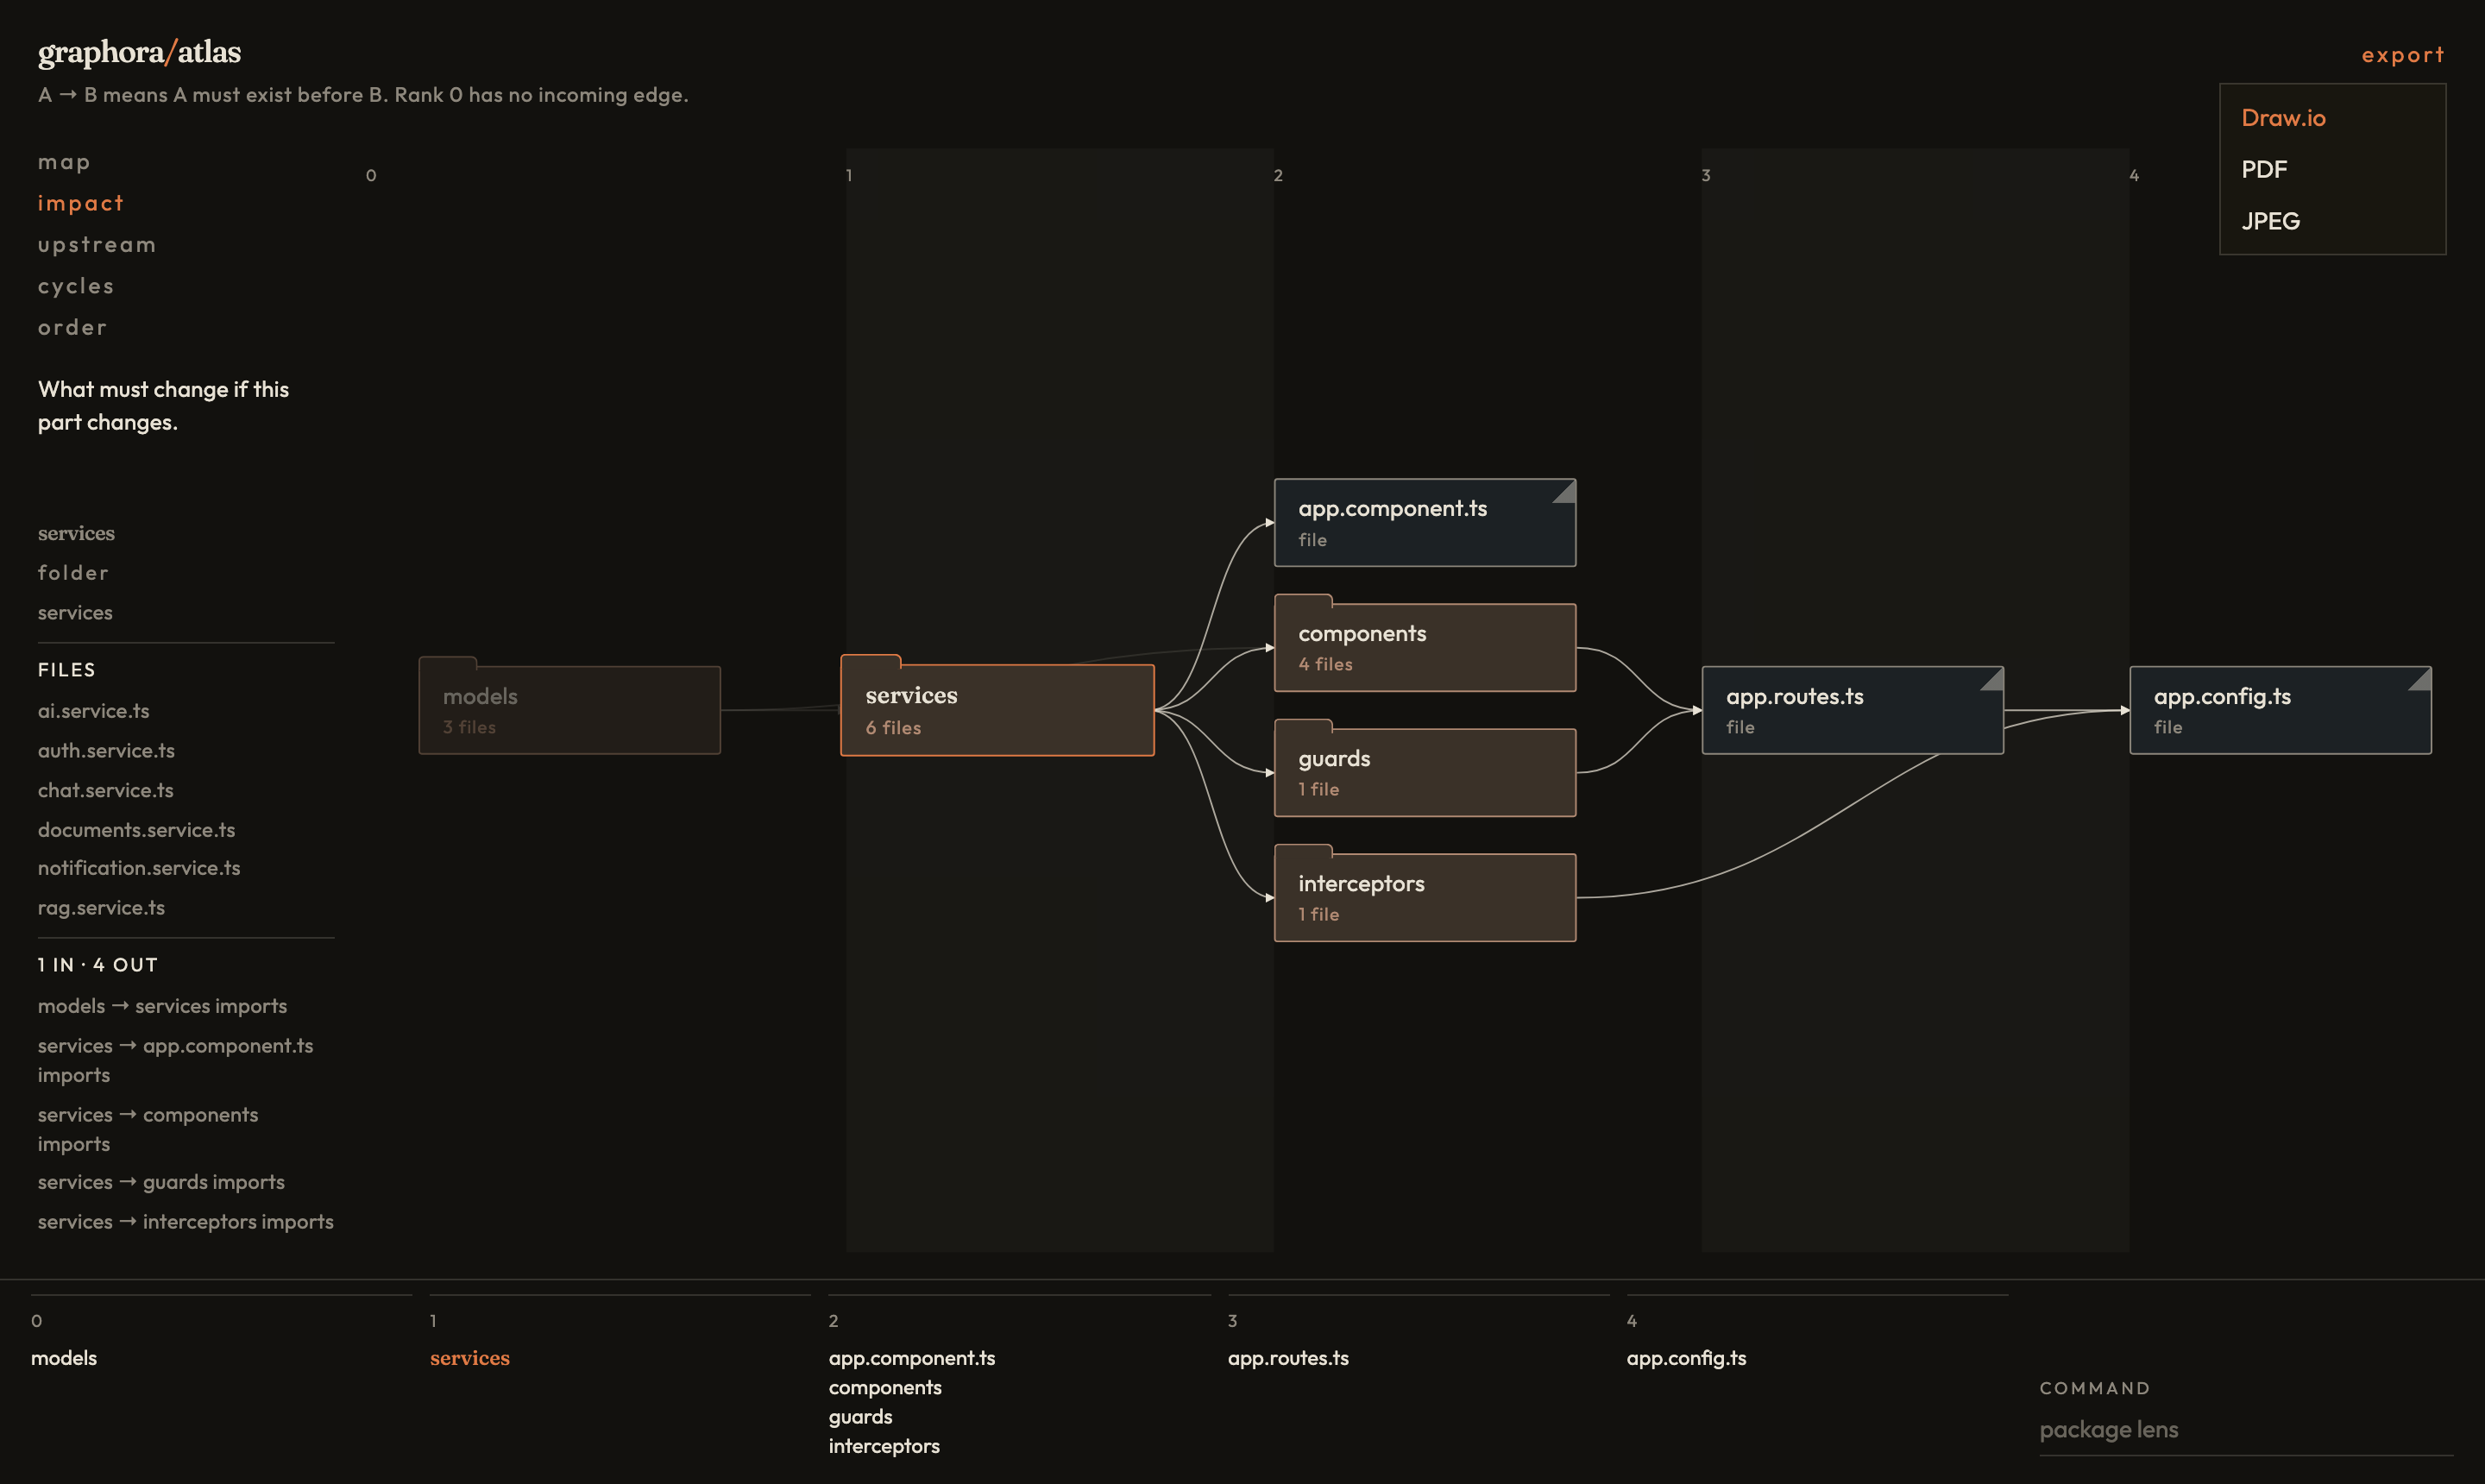This screenshot has width=2485, height=1484.
Task: Switch to the map view
Action: point(64,162)
